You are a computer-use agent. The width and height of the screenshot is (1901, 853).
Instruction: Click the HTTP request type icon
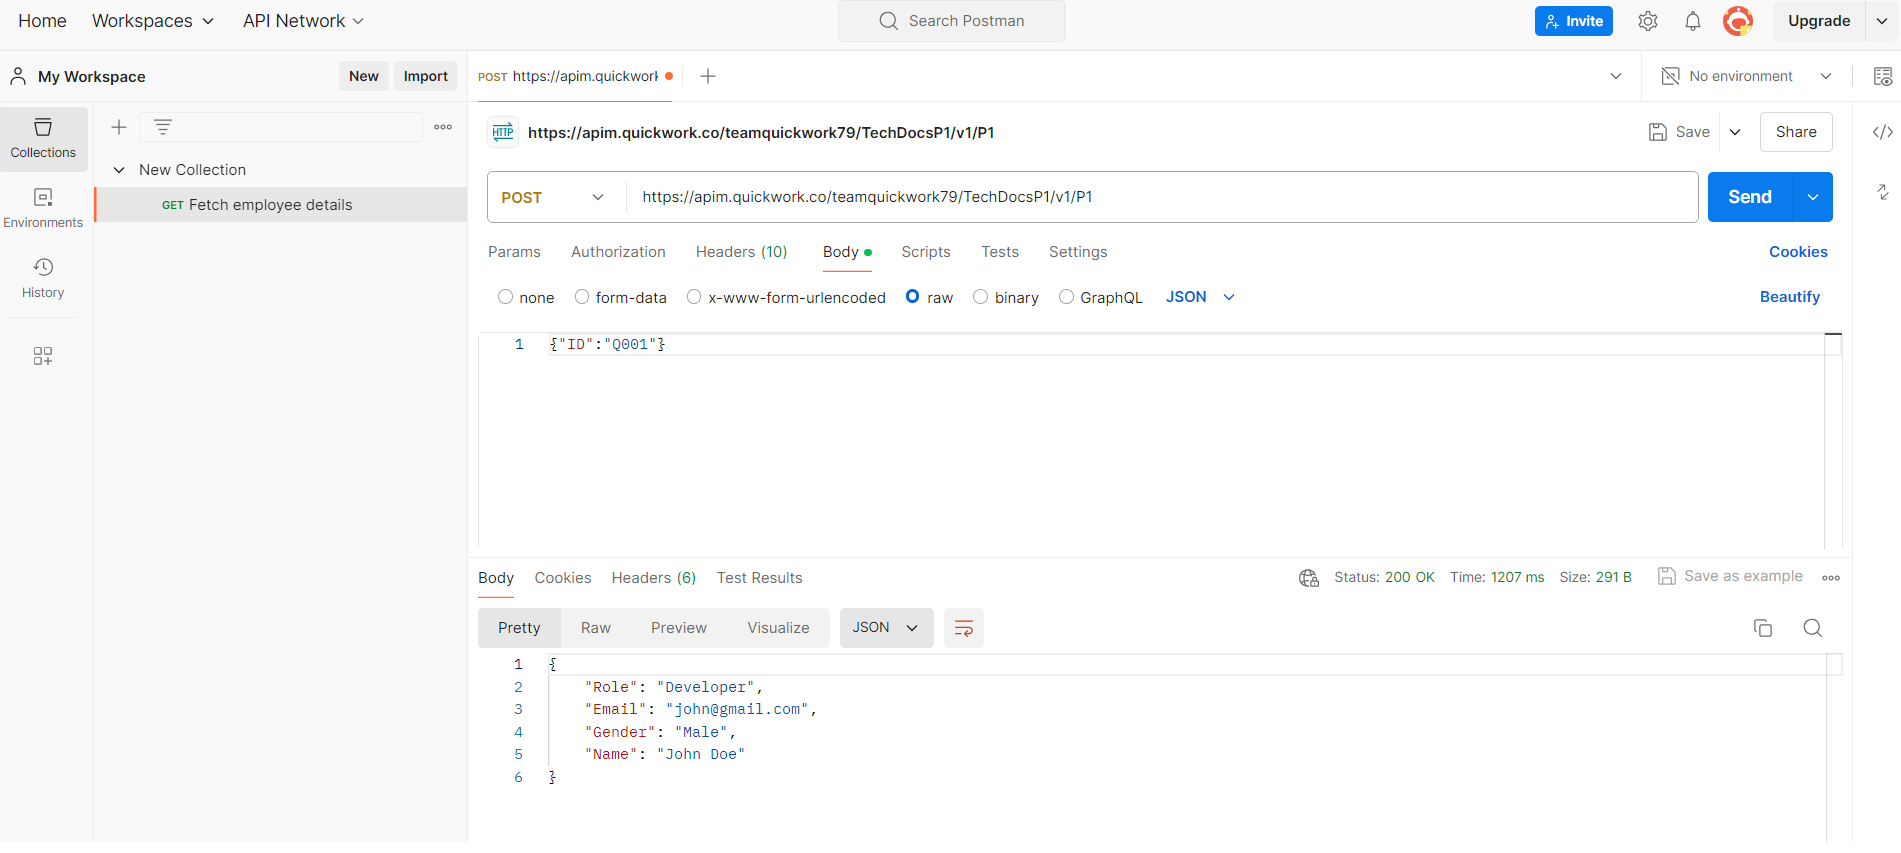(x=503, y=132)
